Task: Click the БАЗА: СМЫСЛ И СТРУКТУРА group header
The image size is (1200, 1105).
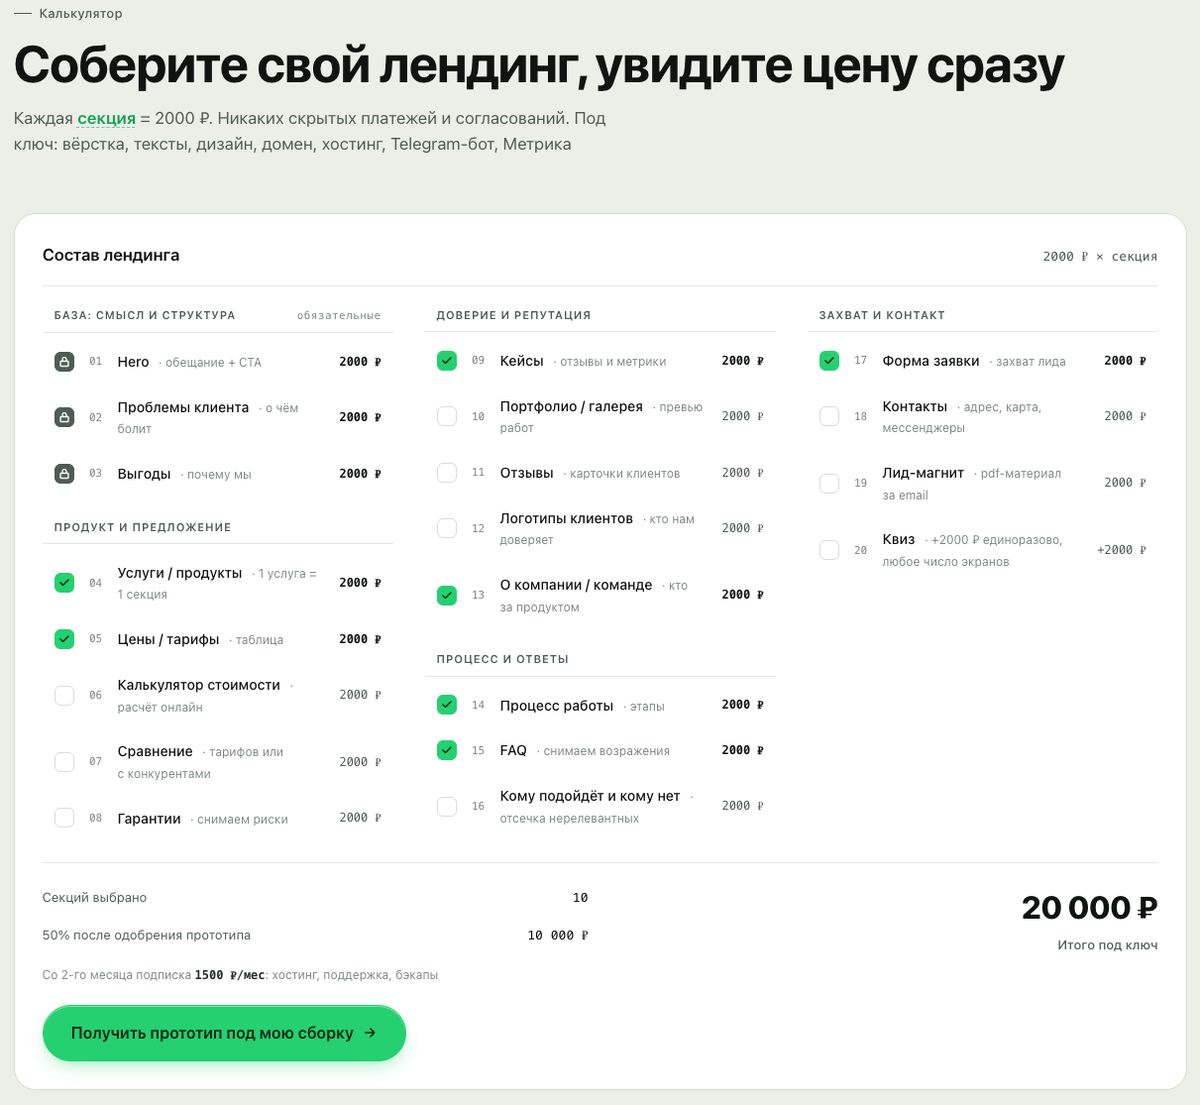Action: click(x=145, y=315)
